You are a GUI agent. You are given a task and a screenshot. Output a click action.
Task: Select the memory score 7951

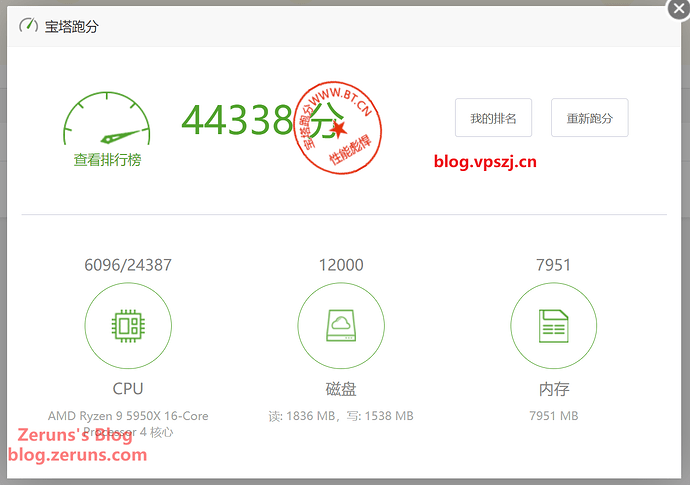point(553,265)
